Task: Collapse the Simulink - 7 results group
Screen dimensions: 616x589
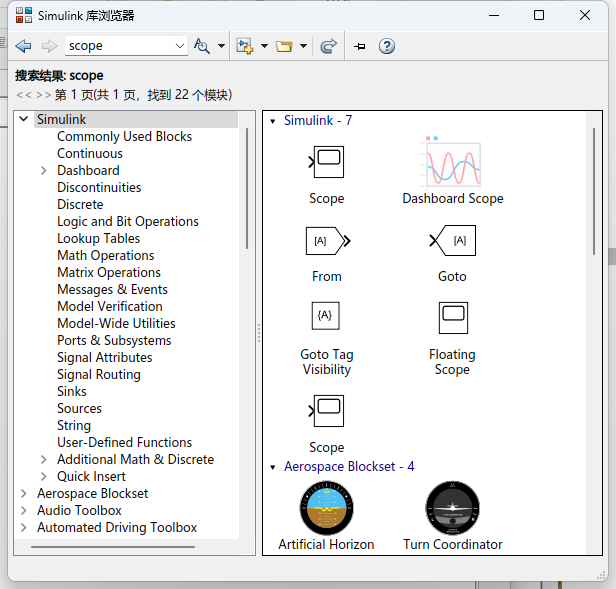Action: [x=272, y=121]
